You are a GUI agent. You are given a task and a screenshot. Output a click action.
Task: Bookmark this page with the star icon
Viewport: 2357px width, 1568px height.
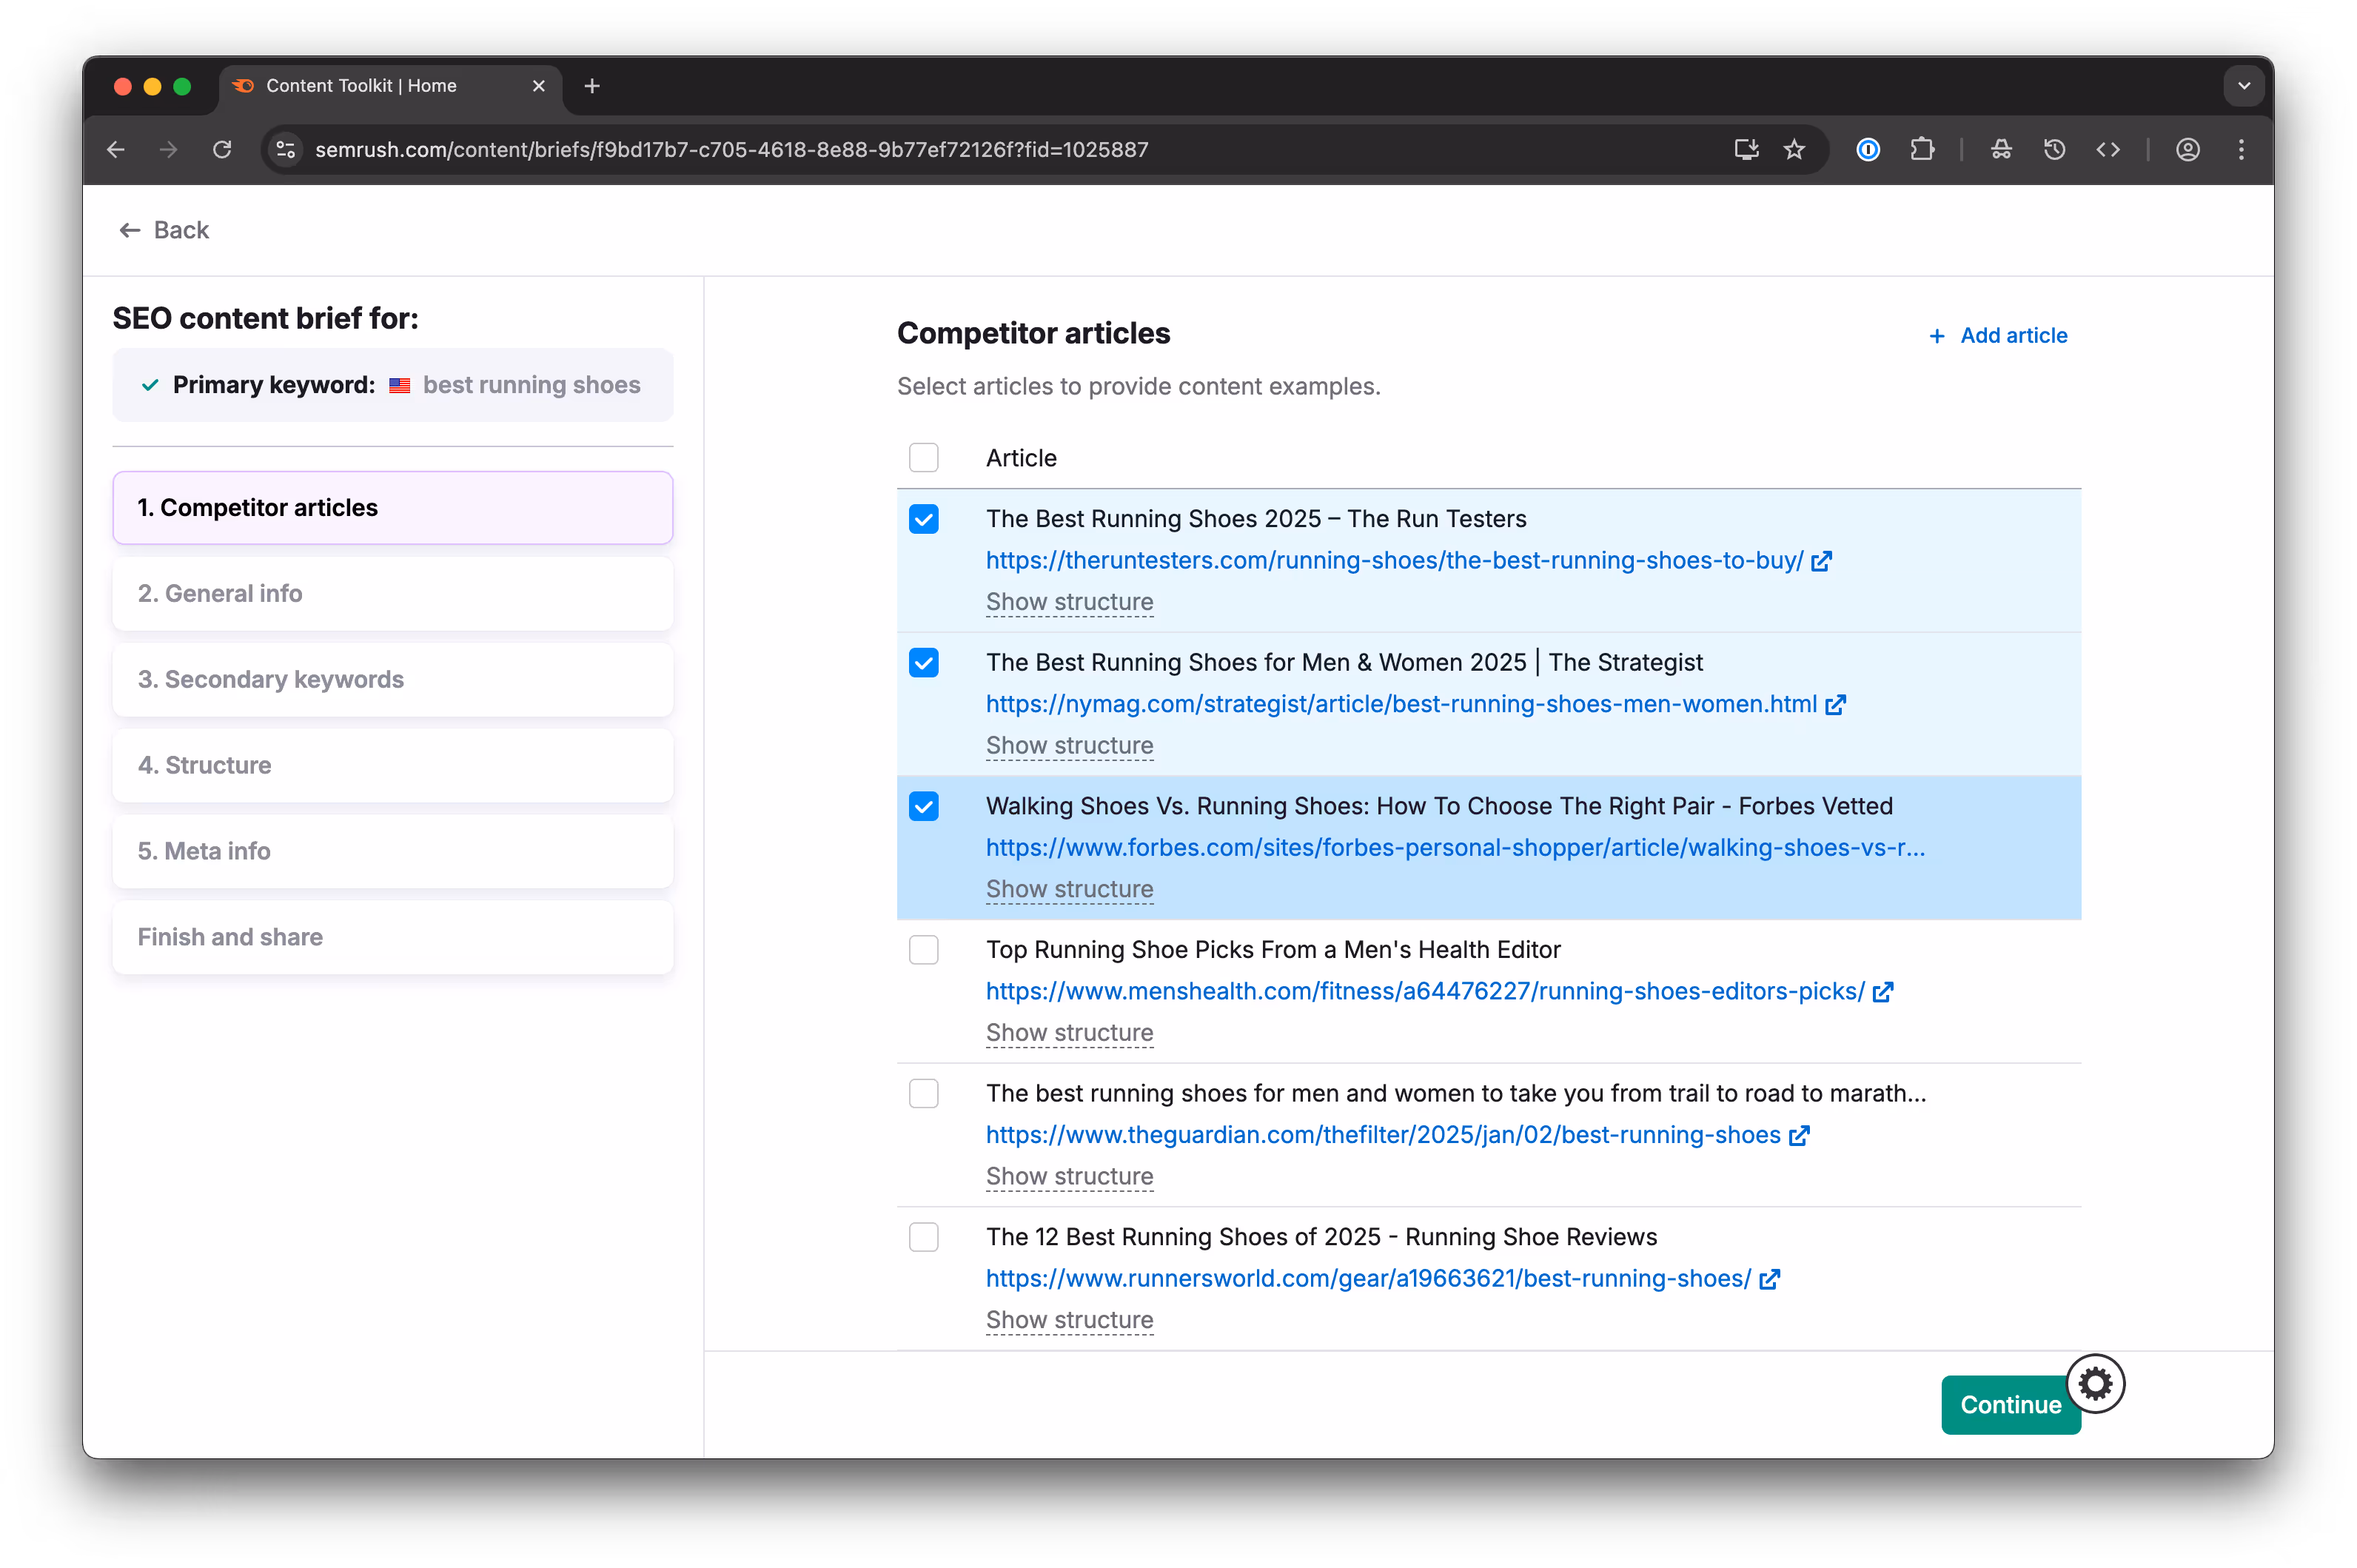coord(1794,150)
